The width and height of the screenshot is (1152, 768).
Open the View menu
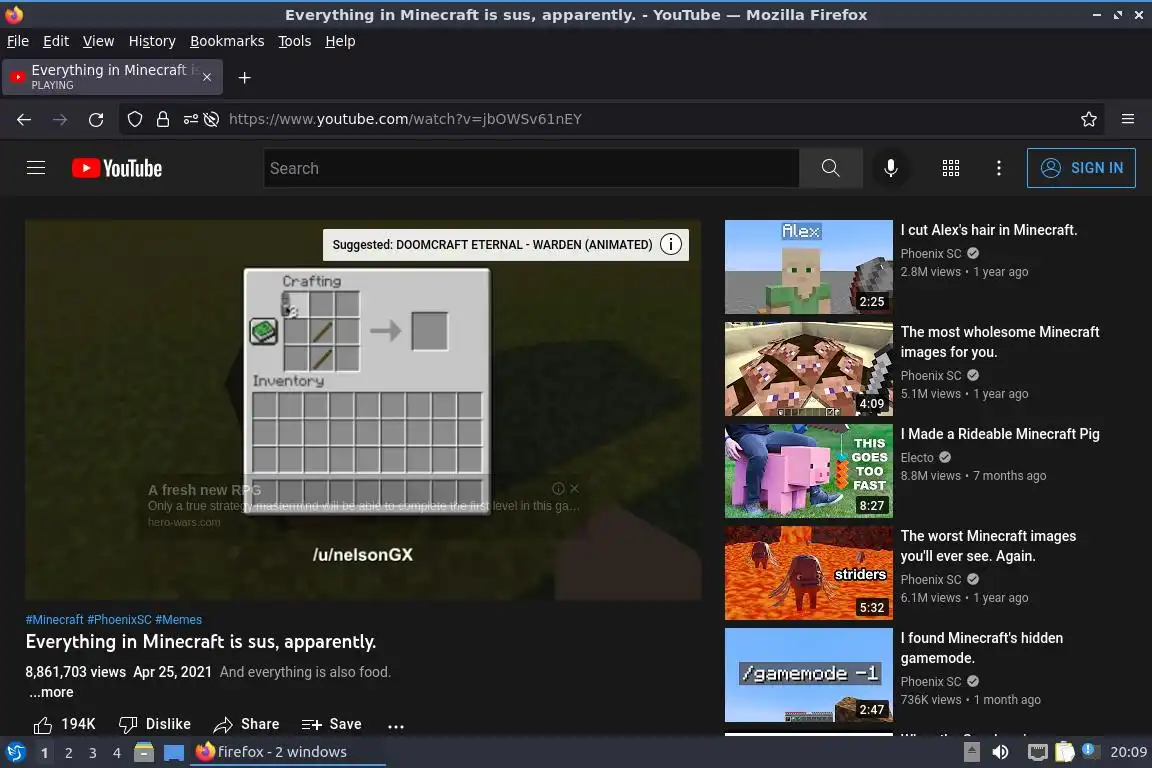coord(98,41)
